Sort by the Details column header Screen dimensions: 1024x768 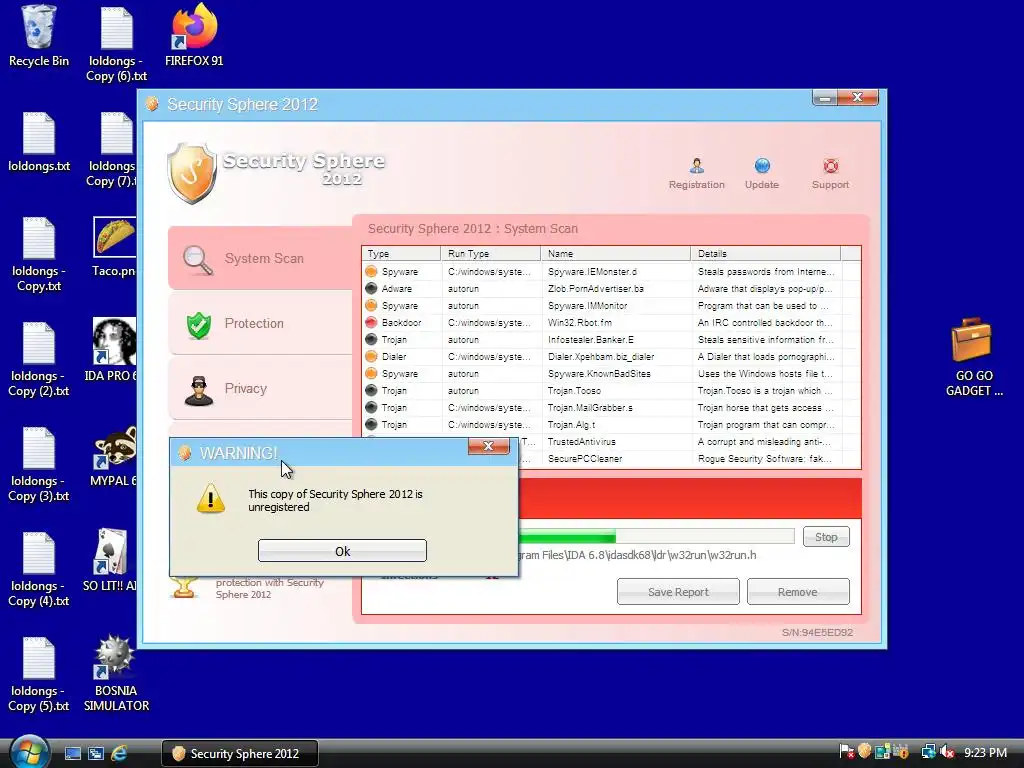coord(765,253)
